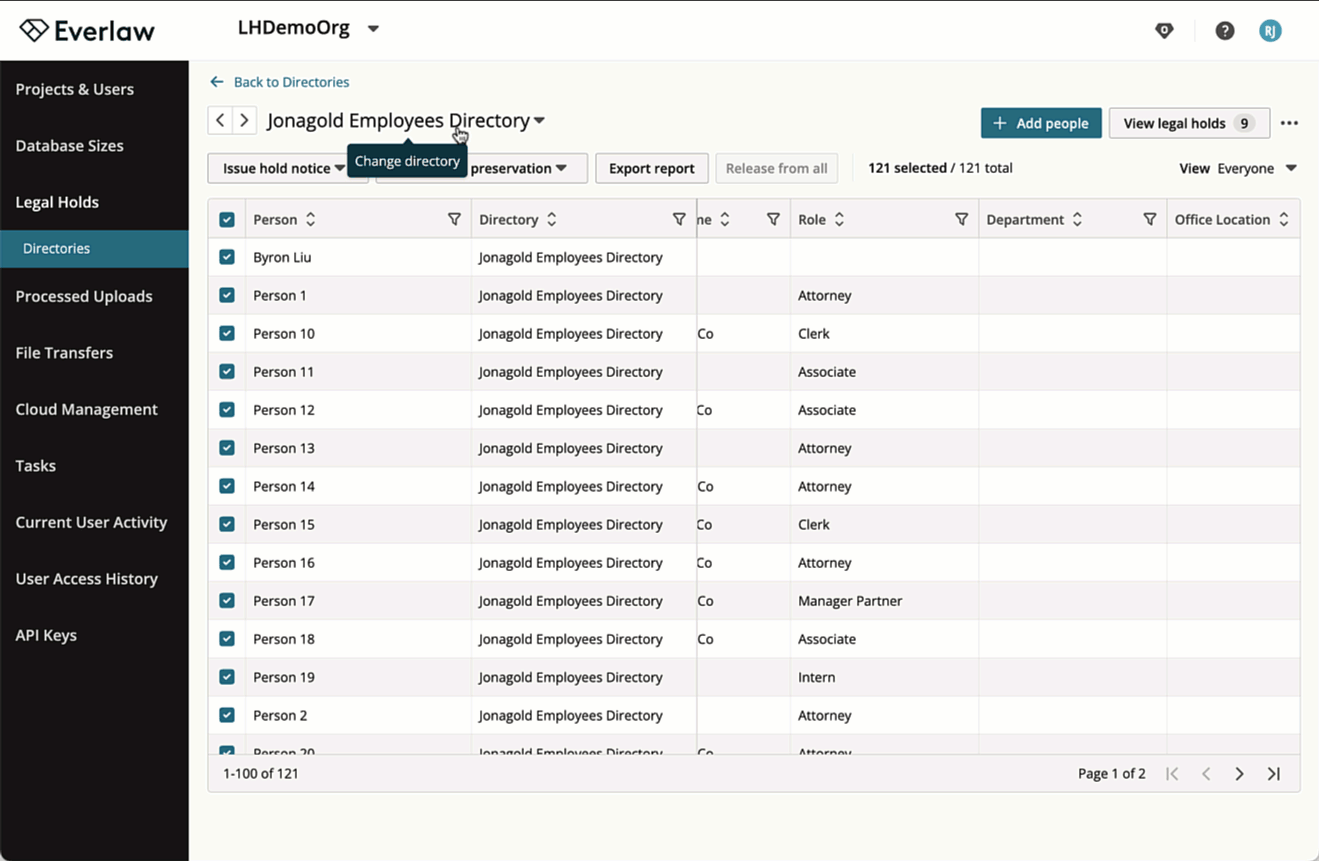Open the View Everyone dropdown
1319x861 pixels.
click(1238, 168)
